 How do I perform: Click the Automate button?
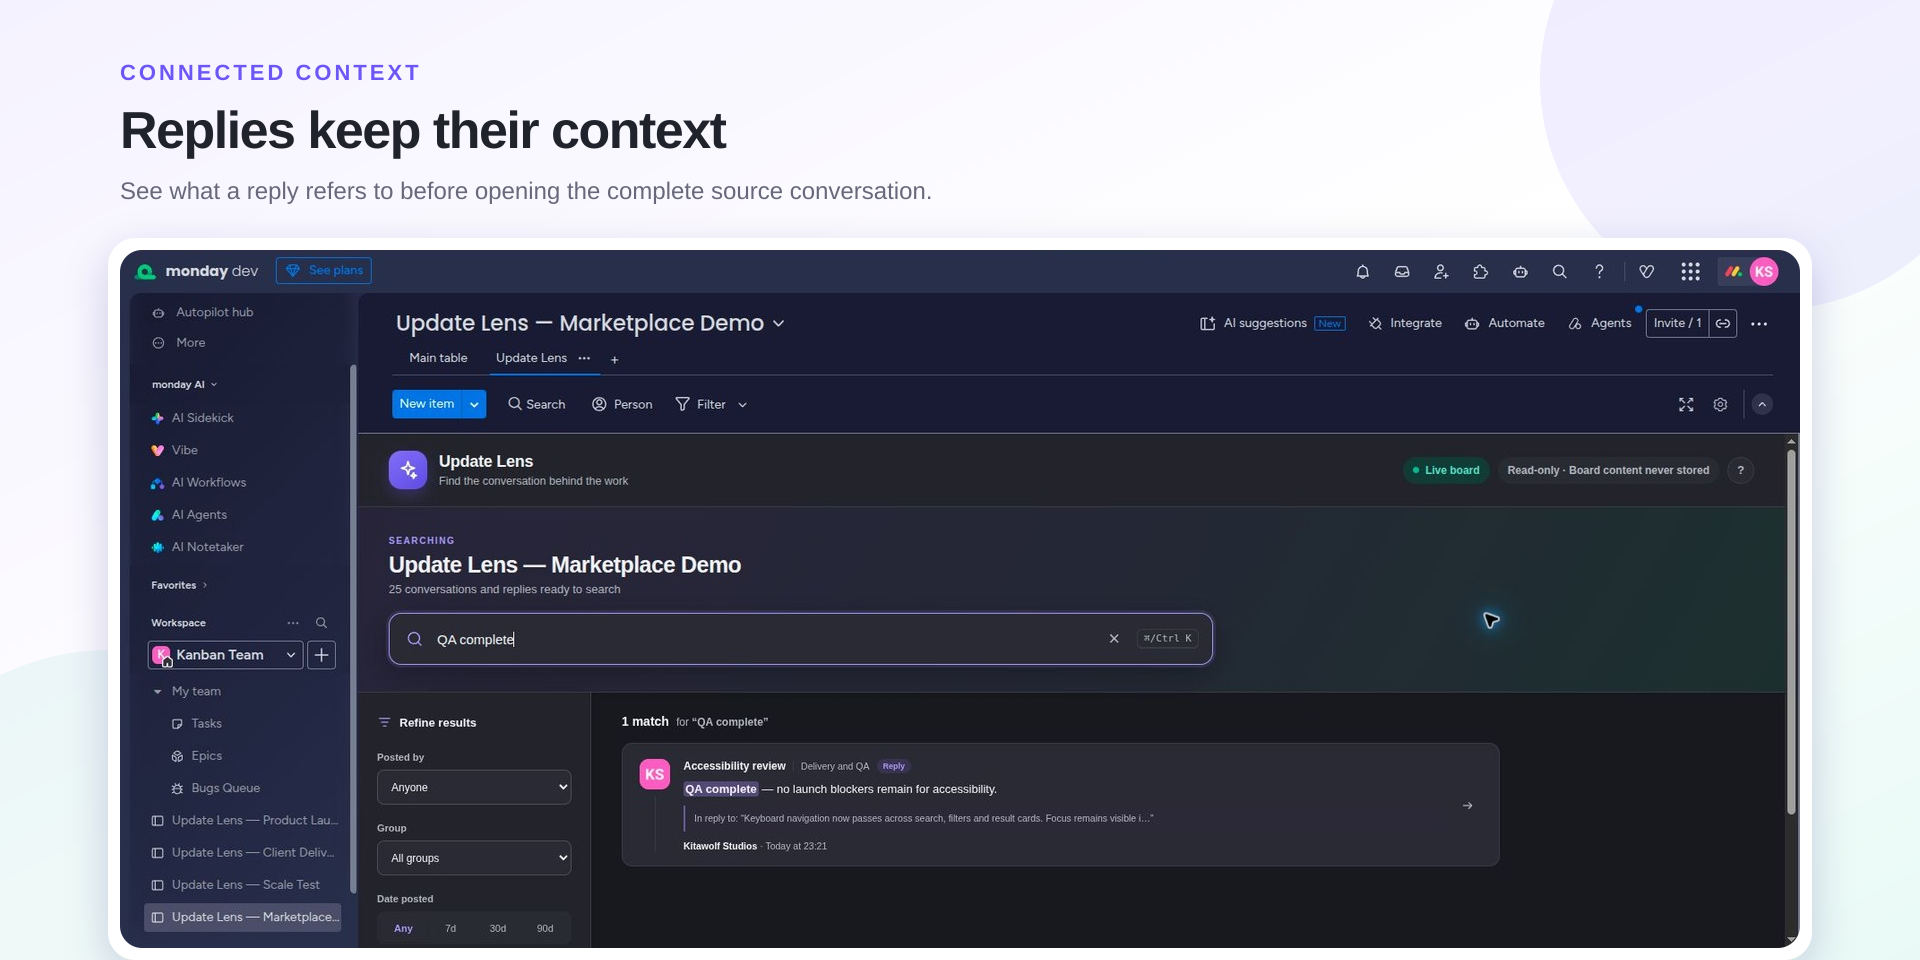coord(1504,324)
